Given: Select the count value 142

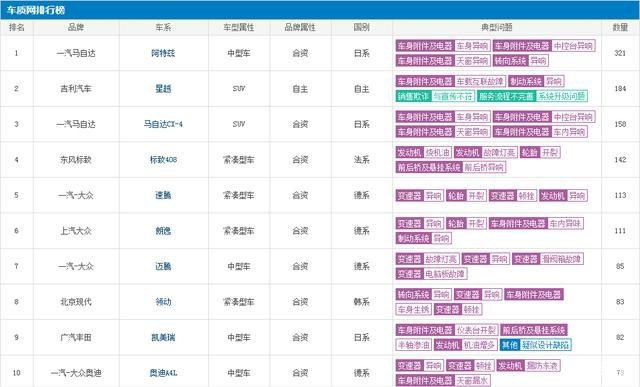Looking at the screenshot, I should pyautogui.click(x=620, y=160).
